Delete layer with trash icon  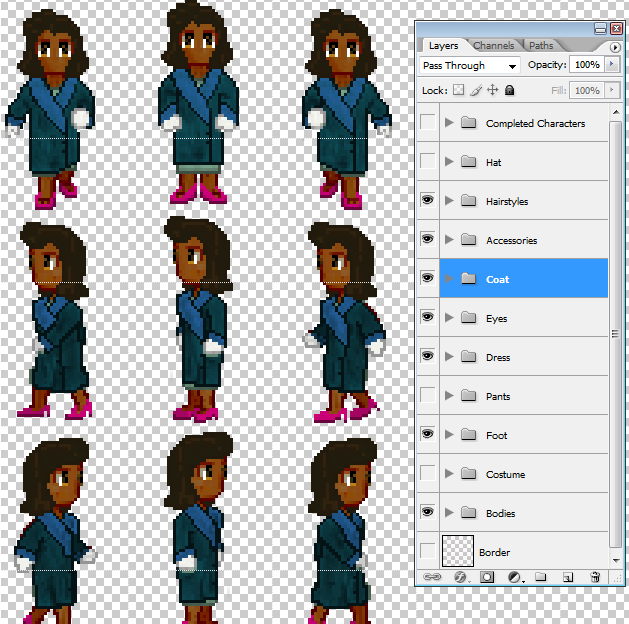(595, 577)
